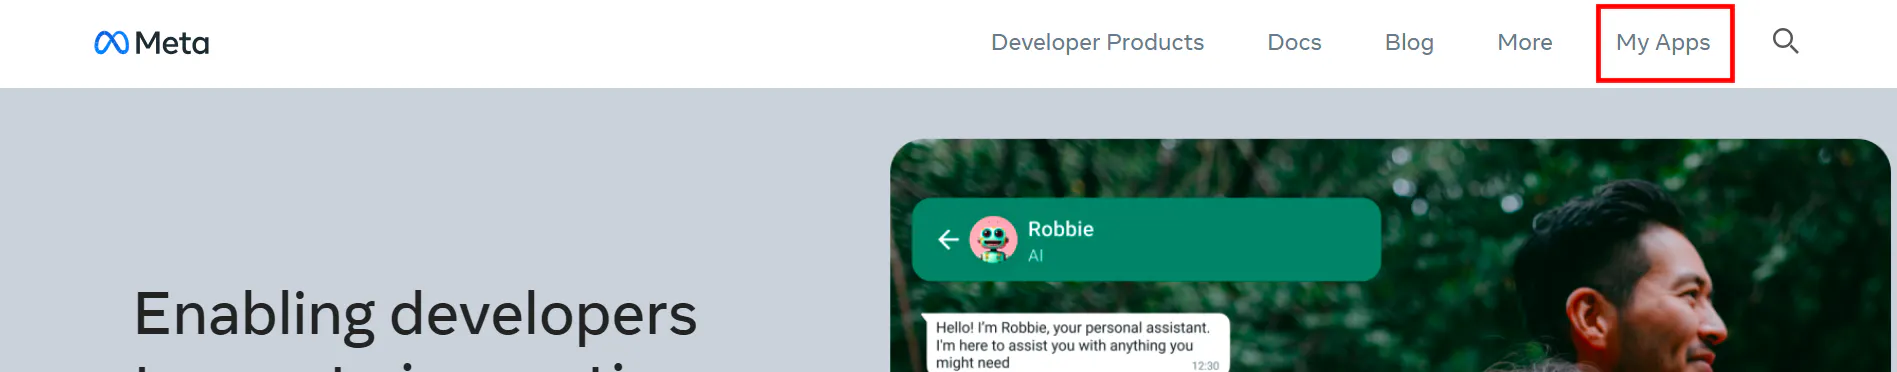Viewport: 1897px width, 372px height.
Task: Select the Hello I'm Robbie message bubble
Action: [x=1075, y=344]
